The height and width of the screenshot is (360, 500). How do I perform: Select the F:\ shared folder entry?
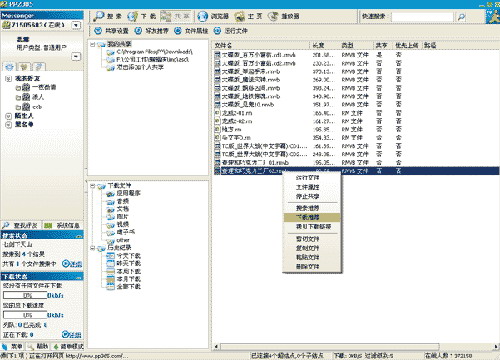(x=148, y=60)
